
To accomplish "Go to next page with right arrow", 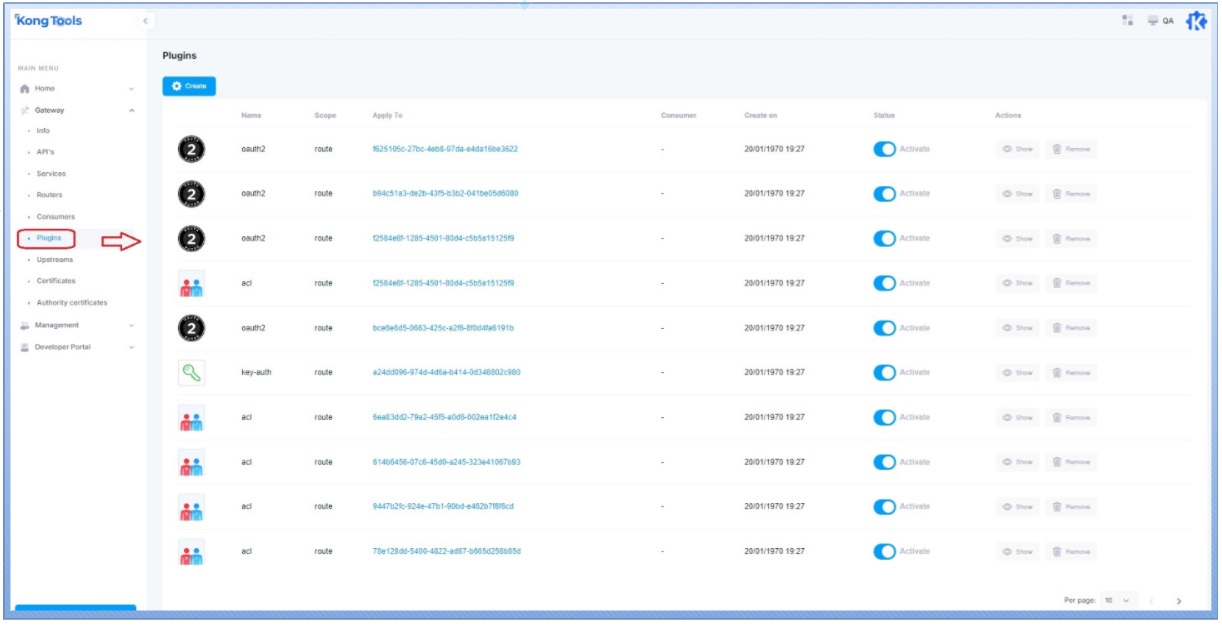I will pos(1179,601).
